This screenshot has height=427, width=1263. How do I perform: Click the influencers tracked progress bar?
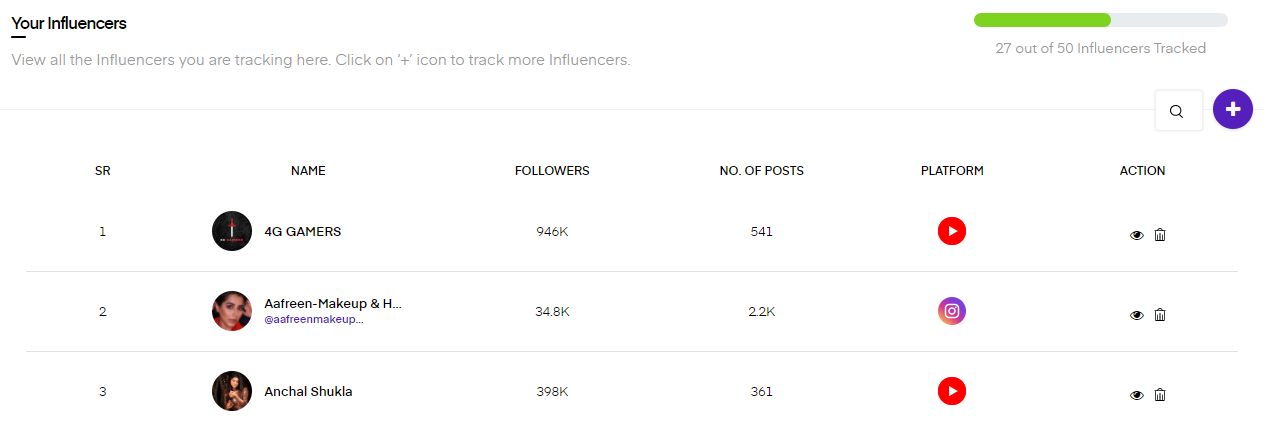(x=1100, y=20)
